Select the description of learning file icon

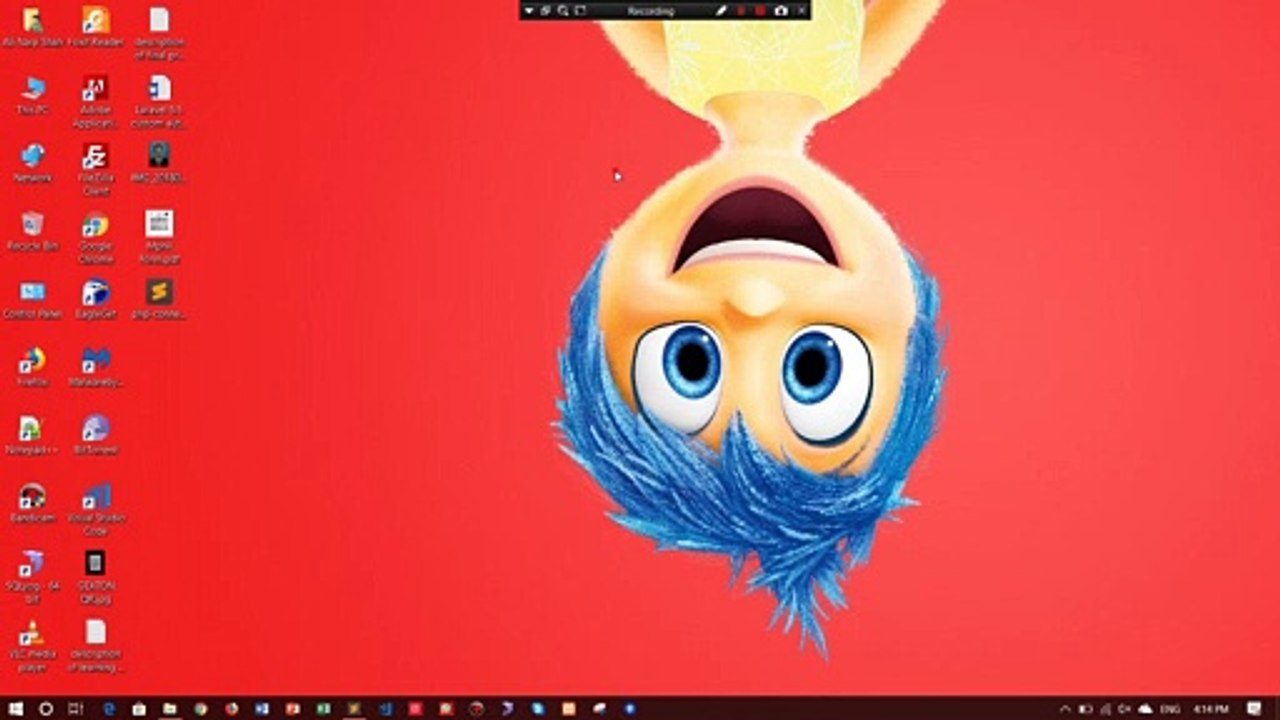[96, 645]
